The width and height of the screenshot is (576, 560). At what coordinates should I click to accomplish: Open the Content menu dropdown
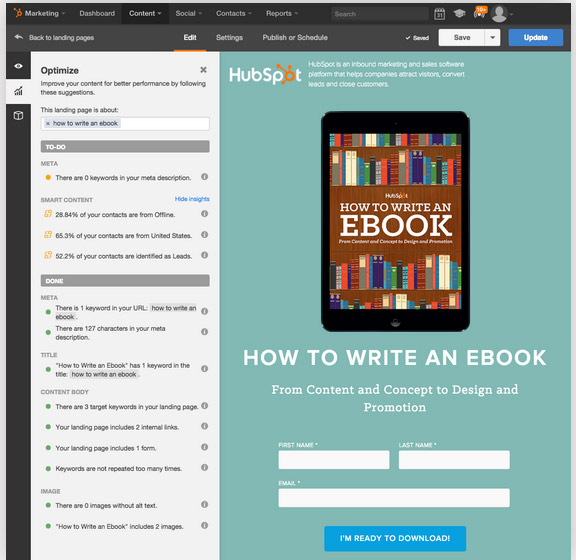click(145, 14)
